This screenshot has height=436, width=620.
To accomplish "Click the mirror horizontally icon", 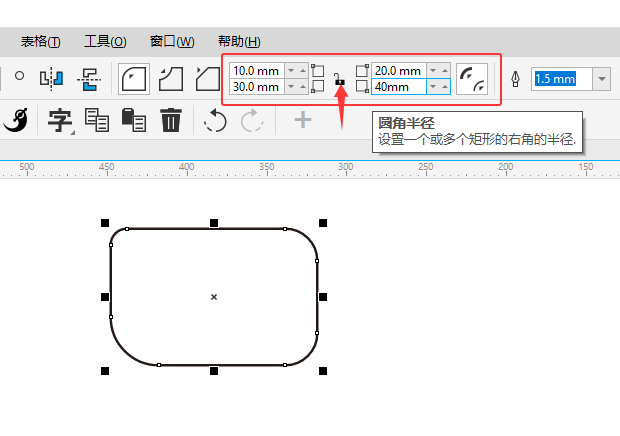I will click(51, 79).
